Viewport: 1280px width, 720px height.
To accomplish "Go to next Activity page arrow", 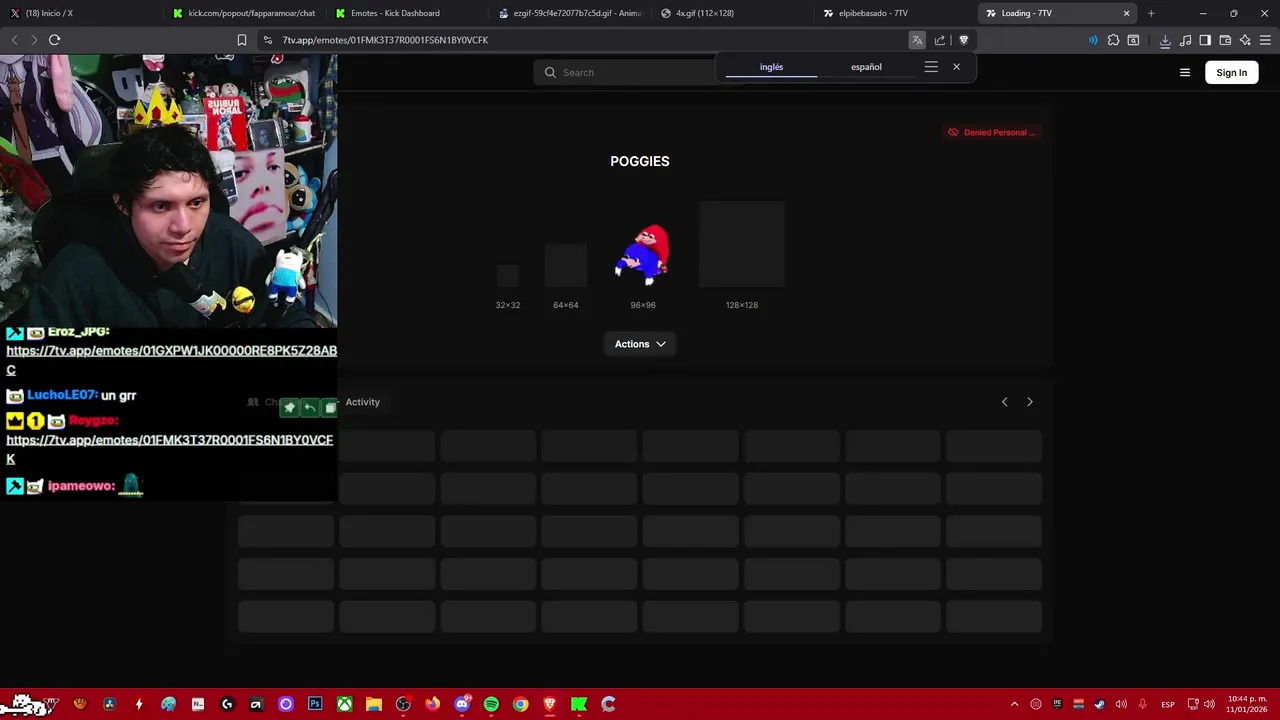I will click(x=1030, y=402).
